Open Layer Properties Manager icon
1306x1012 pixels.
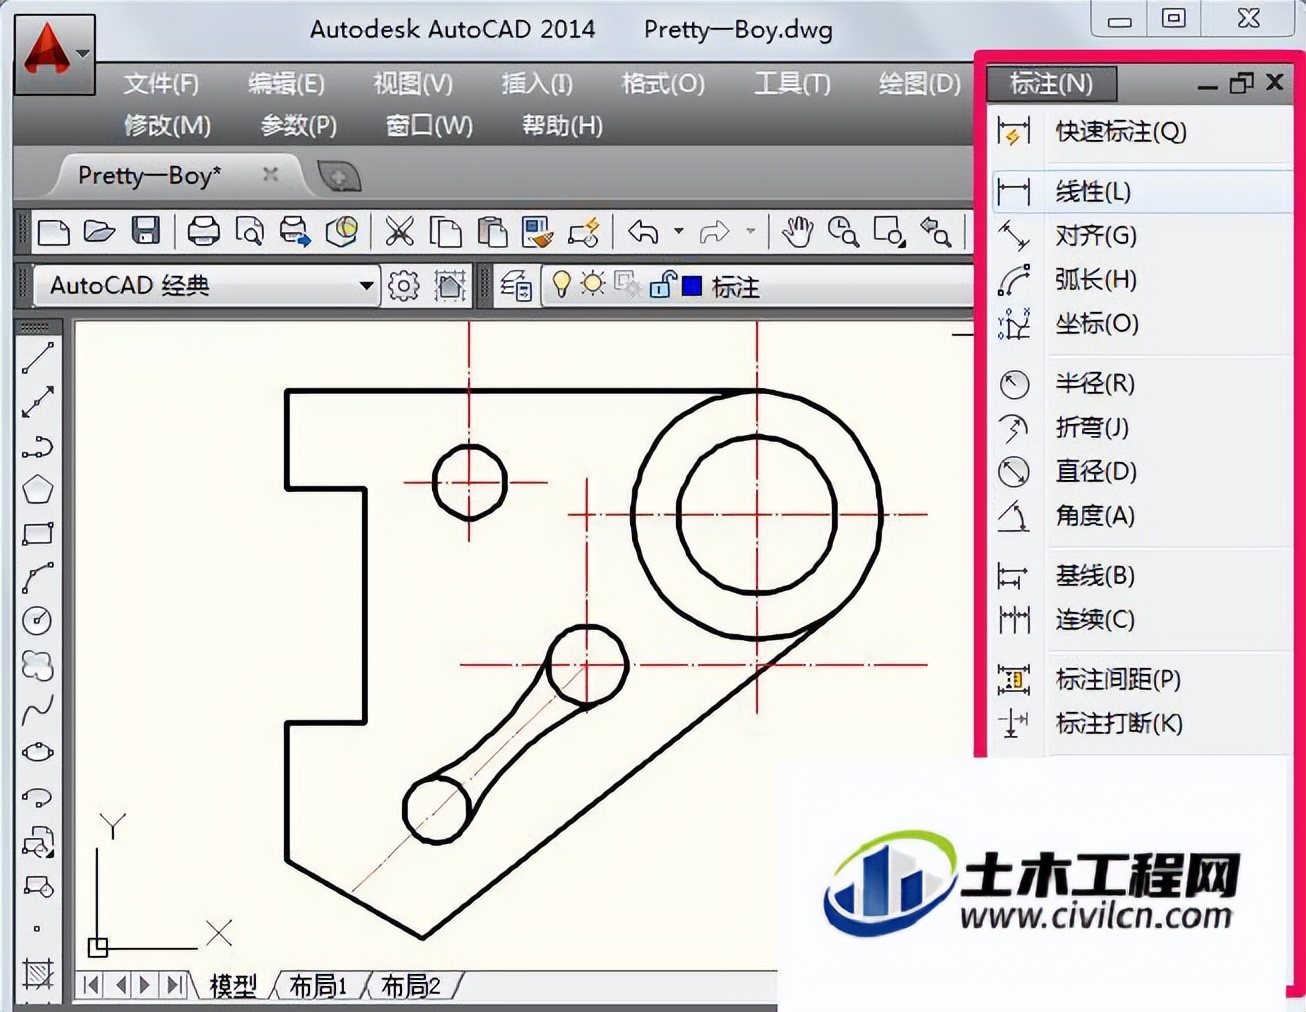click(516, 286)
